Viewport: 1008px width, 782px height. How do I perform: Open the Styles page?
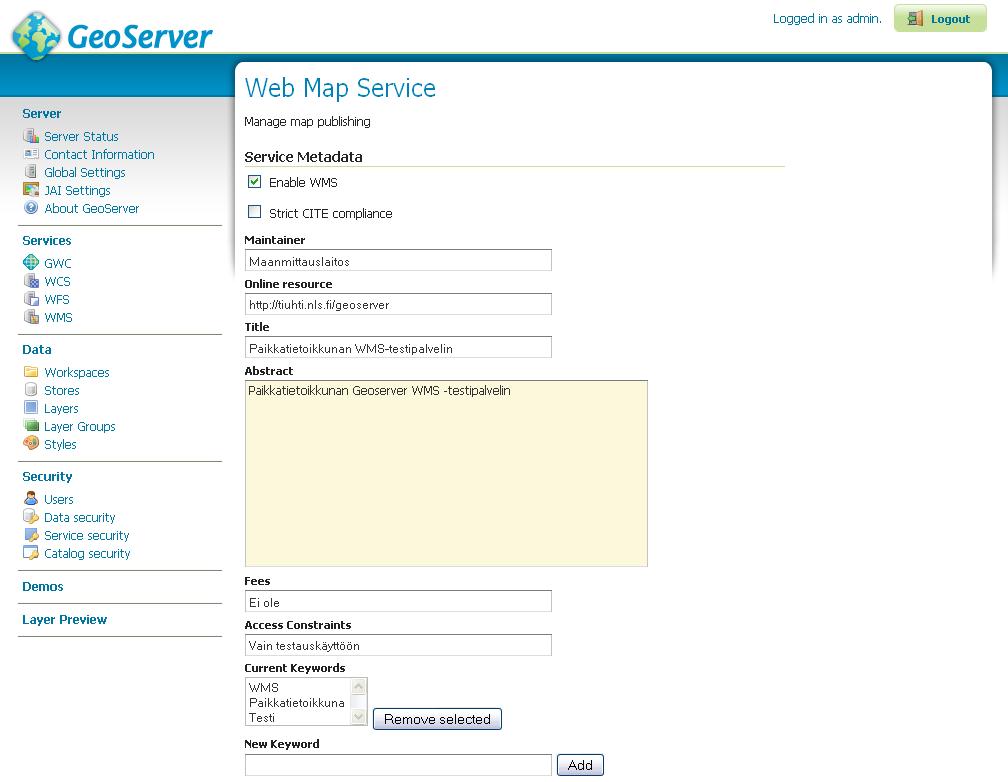[x=60, y=444]
